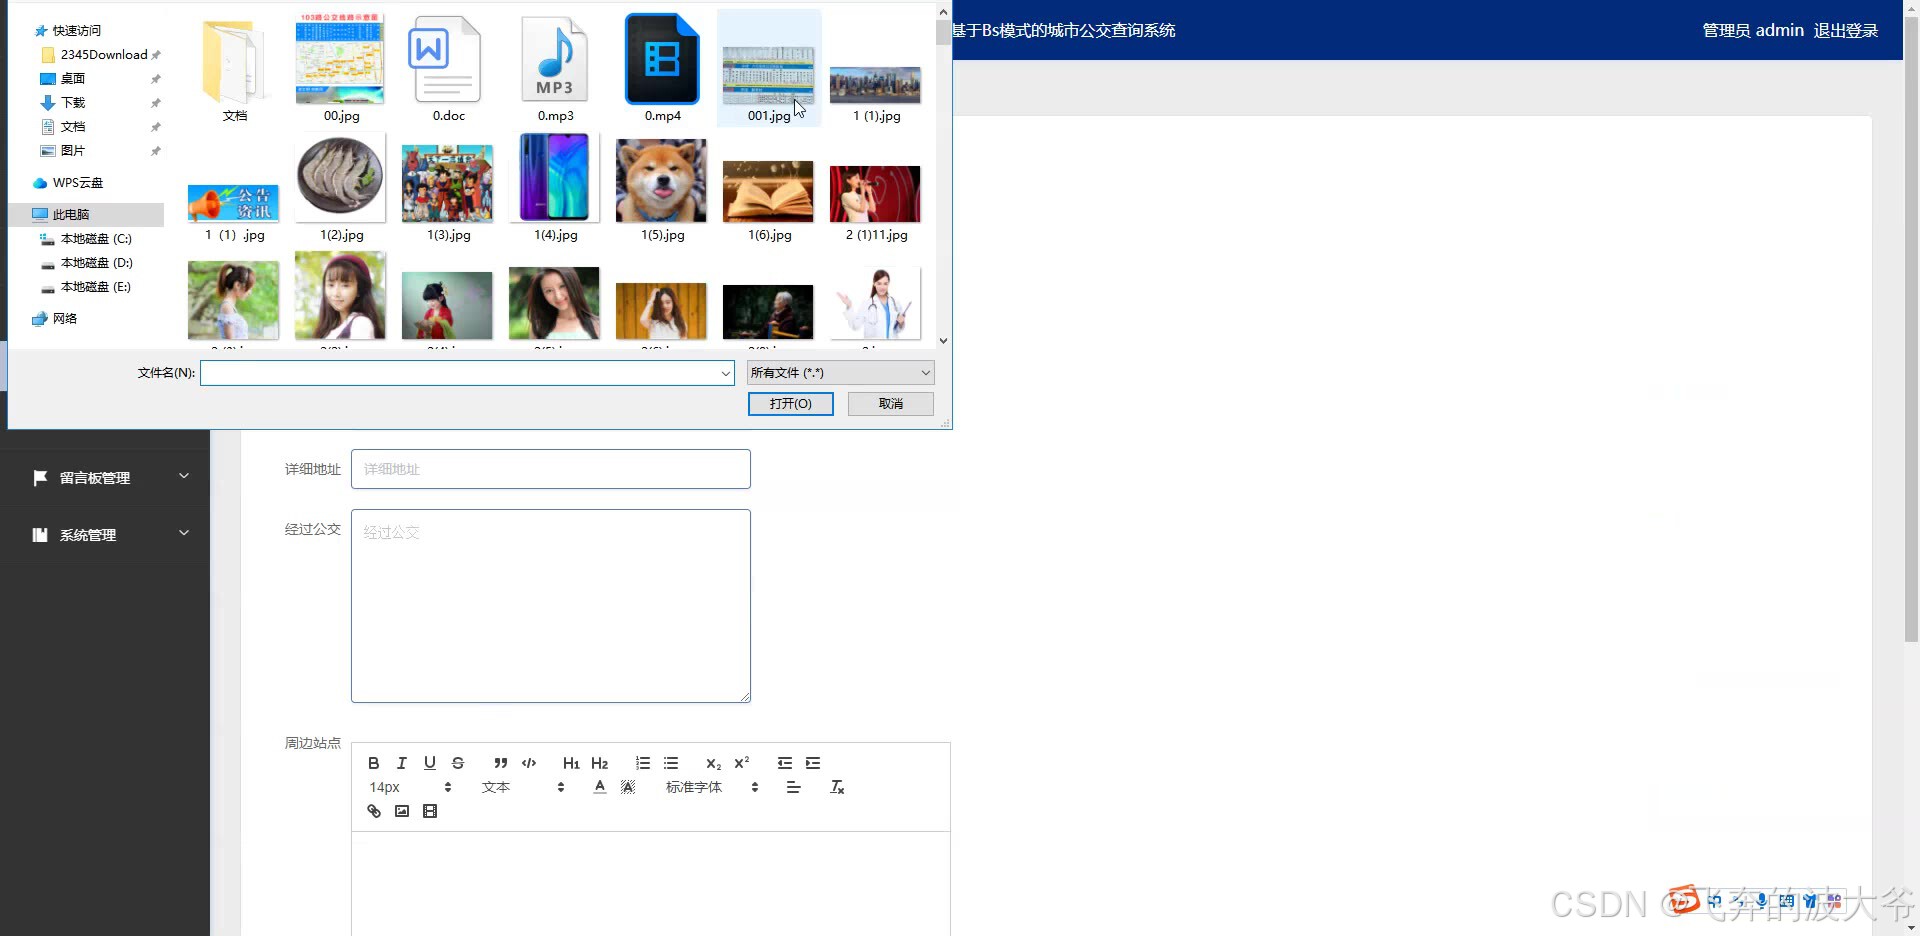Open the 标准字体 font family dropdown
The image size is (1920, 936).
pos(711,787)
